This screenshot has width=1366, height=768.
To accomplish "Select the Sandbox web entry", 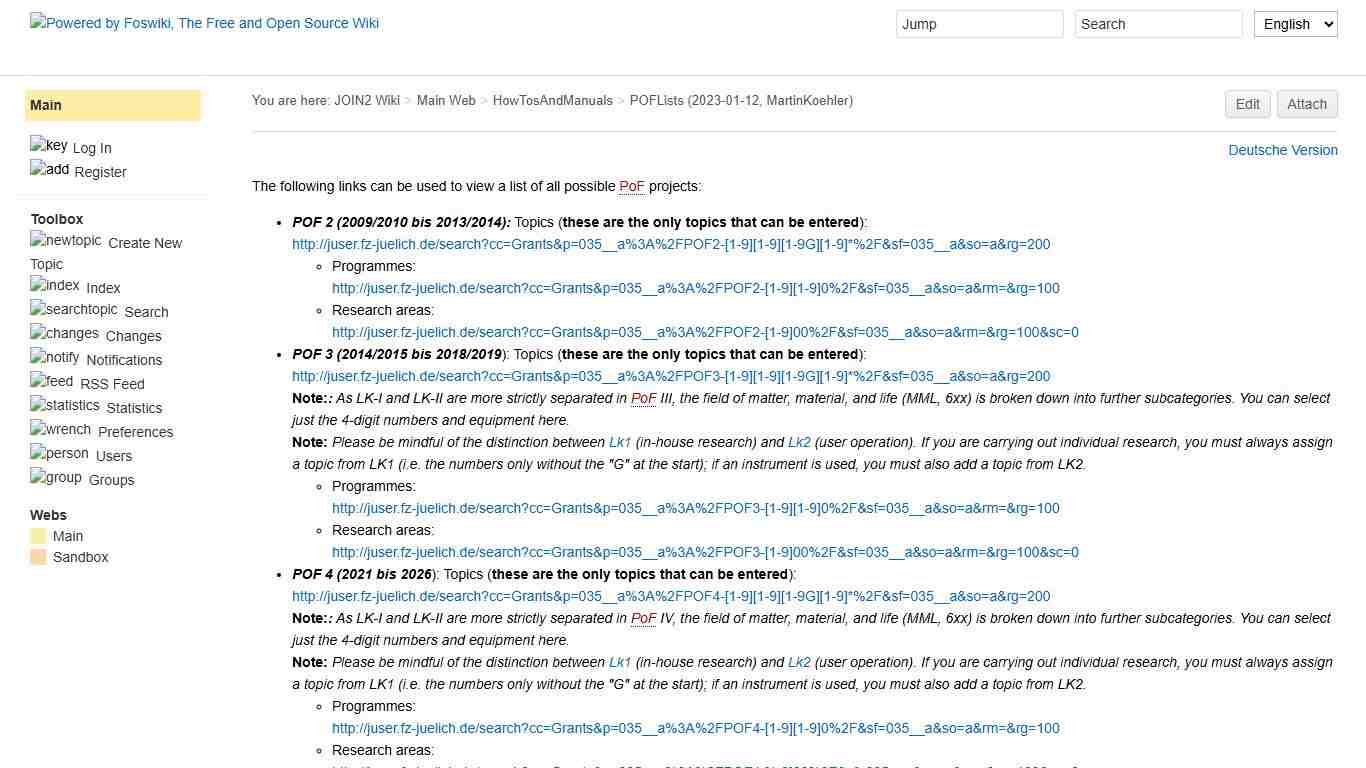I will [80, 557].
